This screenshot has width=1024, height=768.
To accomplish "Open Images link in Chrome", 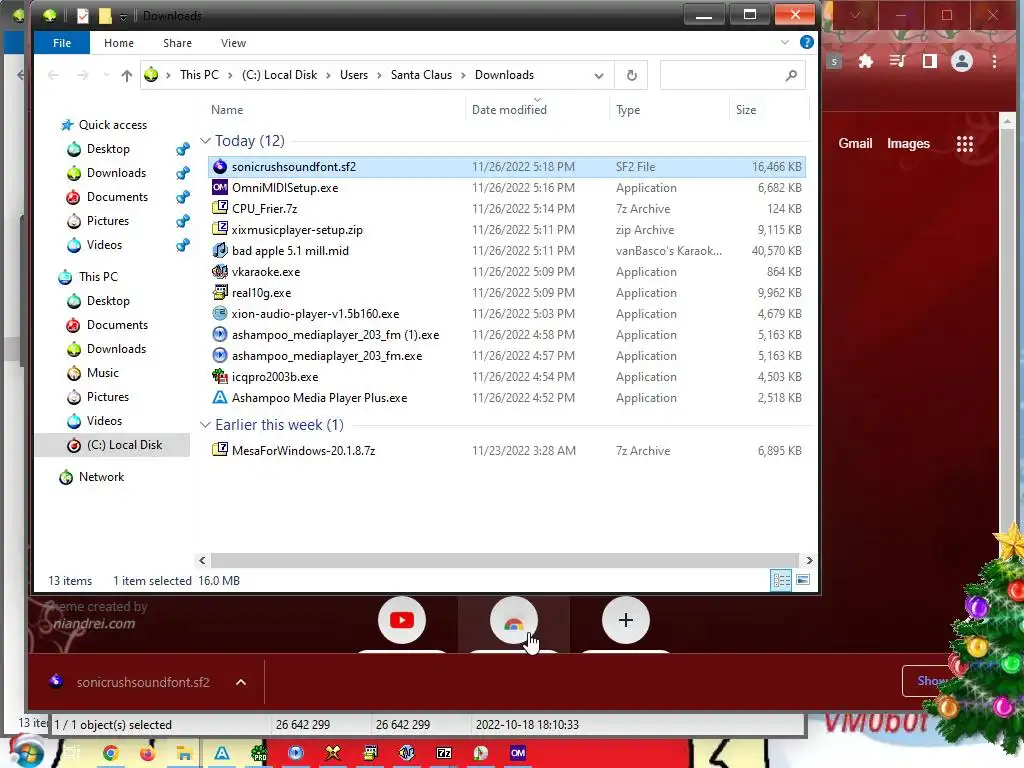I will coord(908,144).
